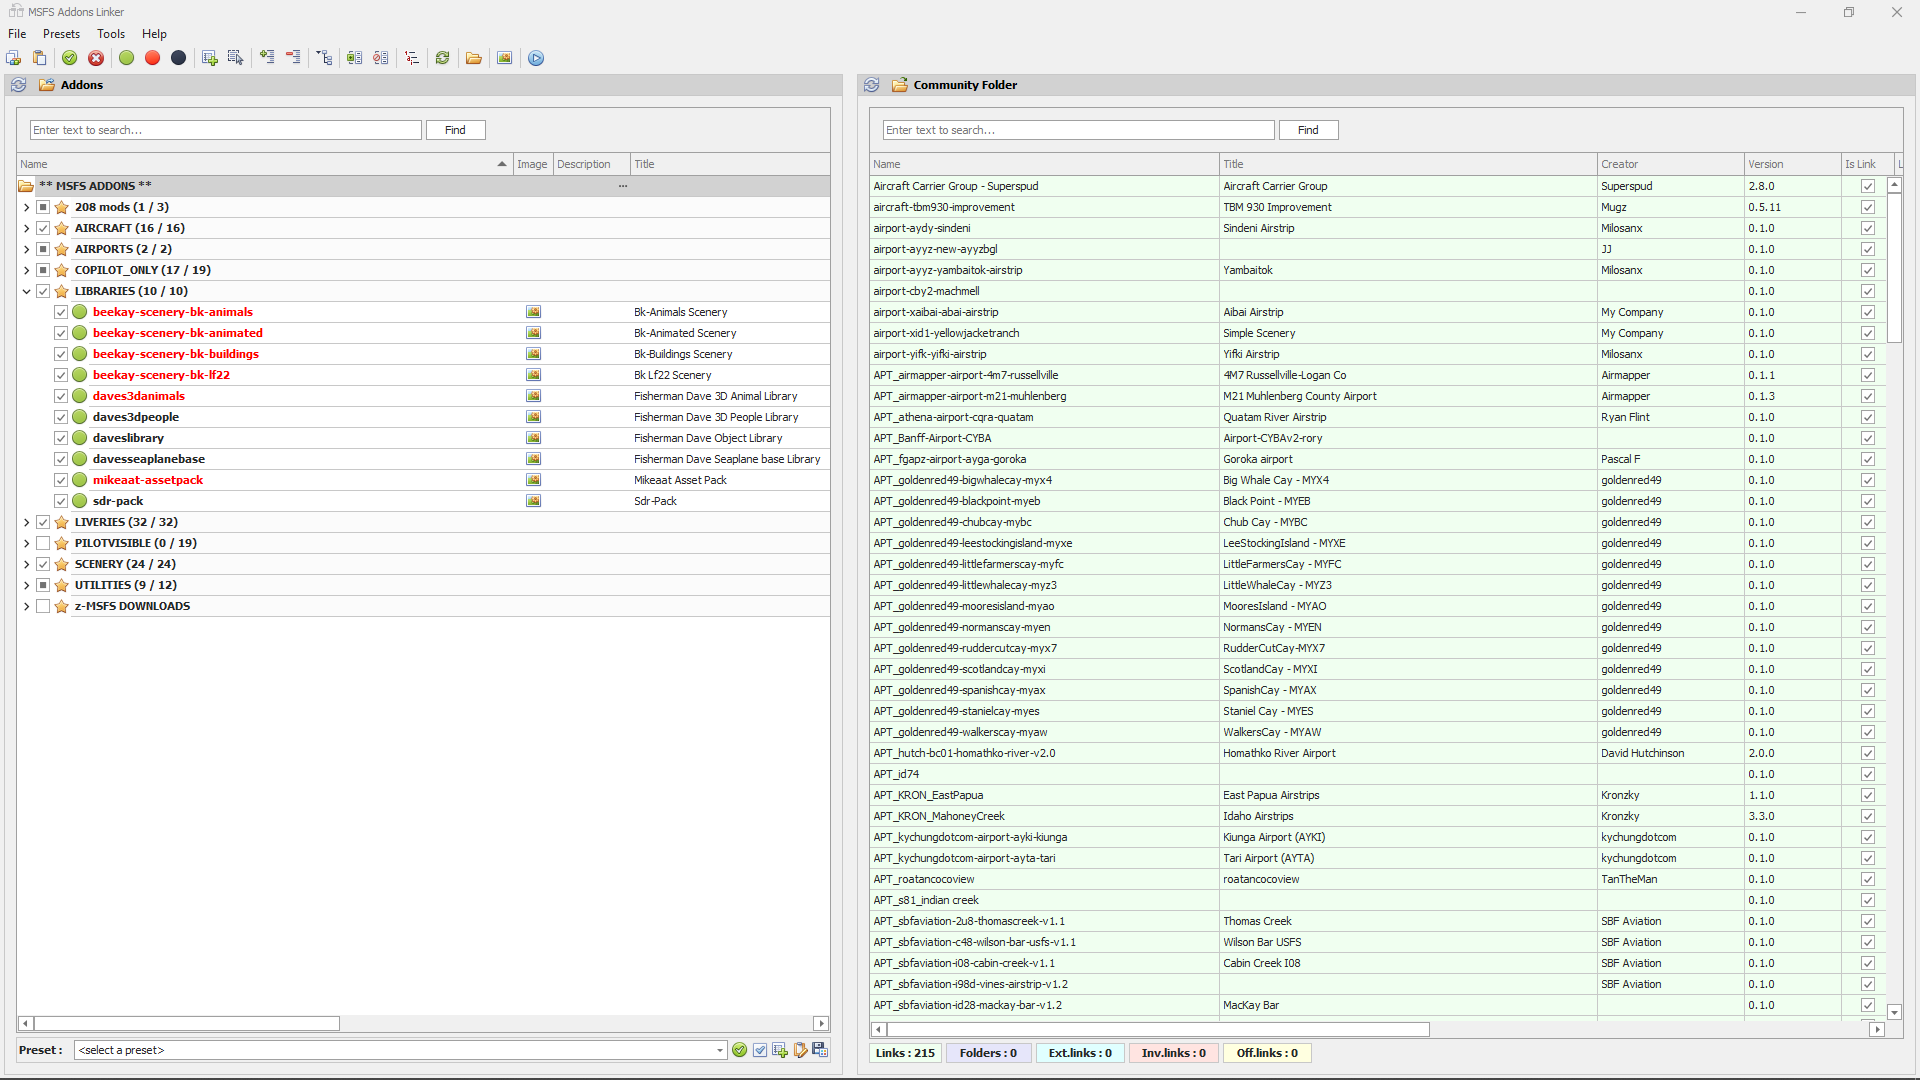
Task: Click the open folder toolbar icon
Action: [x=474, y=58]
